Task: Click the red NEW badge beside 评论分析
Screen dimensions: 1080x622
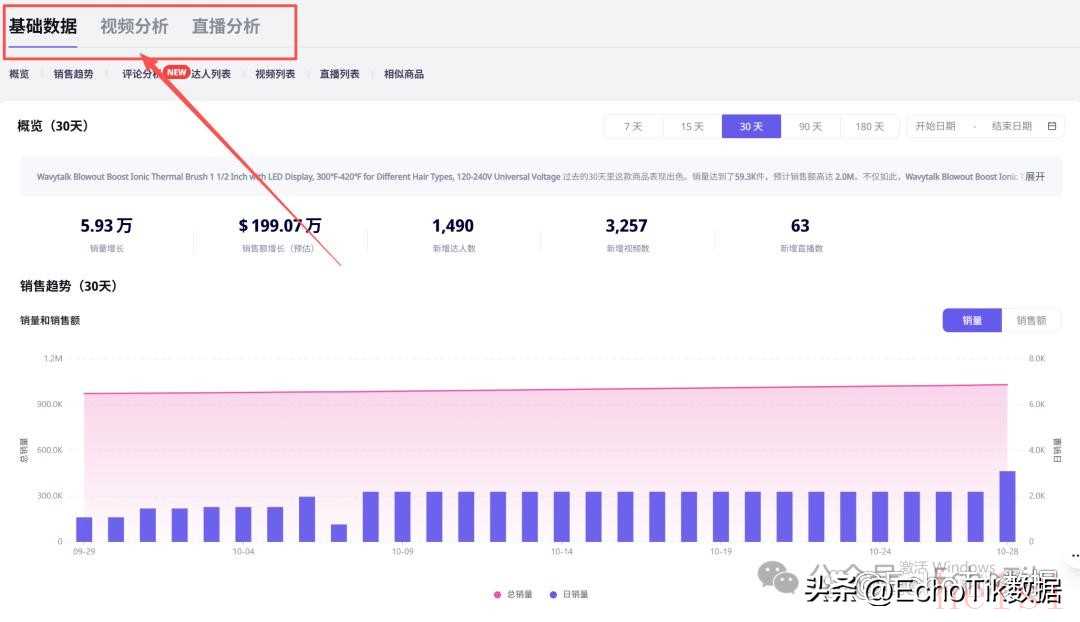Action: 177,72
